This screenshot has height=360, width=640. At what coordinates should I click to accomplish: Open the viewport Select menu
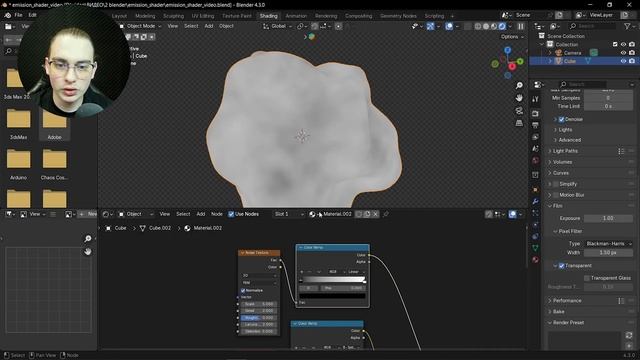[191, 26]
